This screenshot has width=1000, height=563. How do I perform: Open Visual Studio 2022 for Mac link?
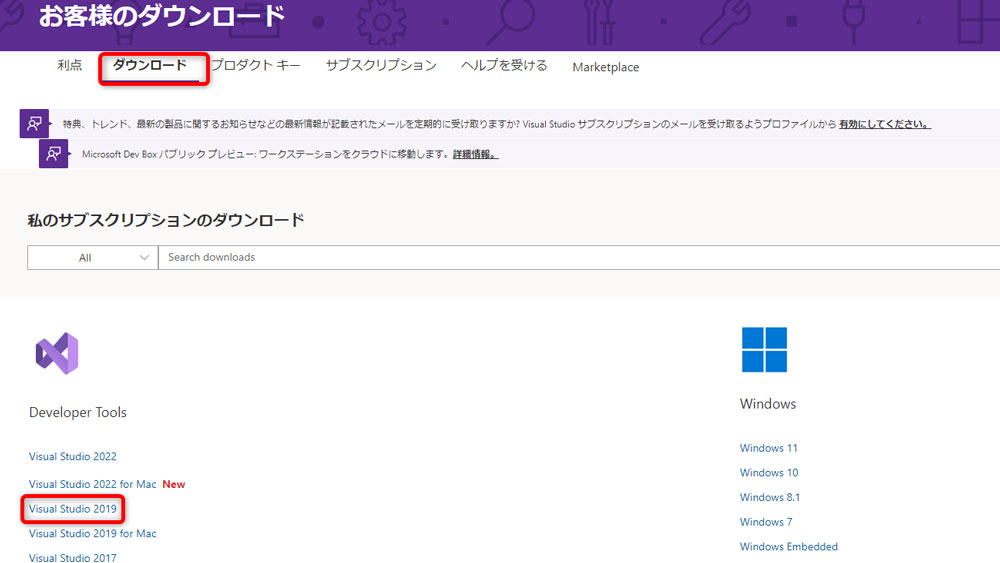click(x=92, y=485)
